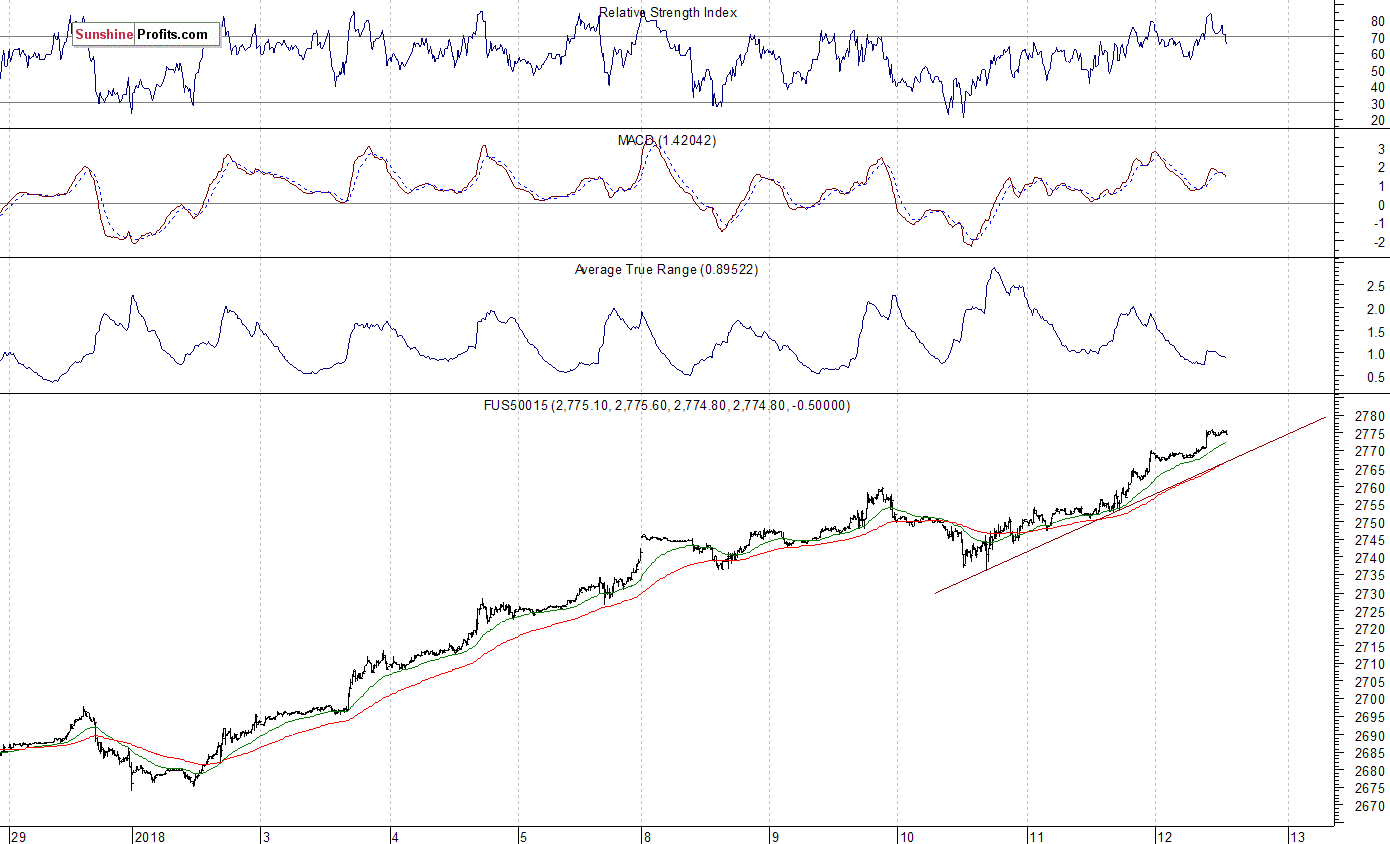Click the 2685 price axis label
Viewport: 1390px width, 844px height.
[x=1370, y=753]
